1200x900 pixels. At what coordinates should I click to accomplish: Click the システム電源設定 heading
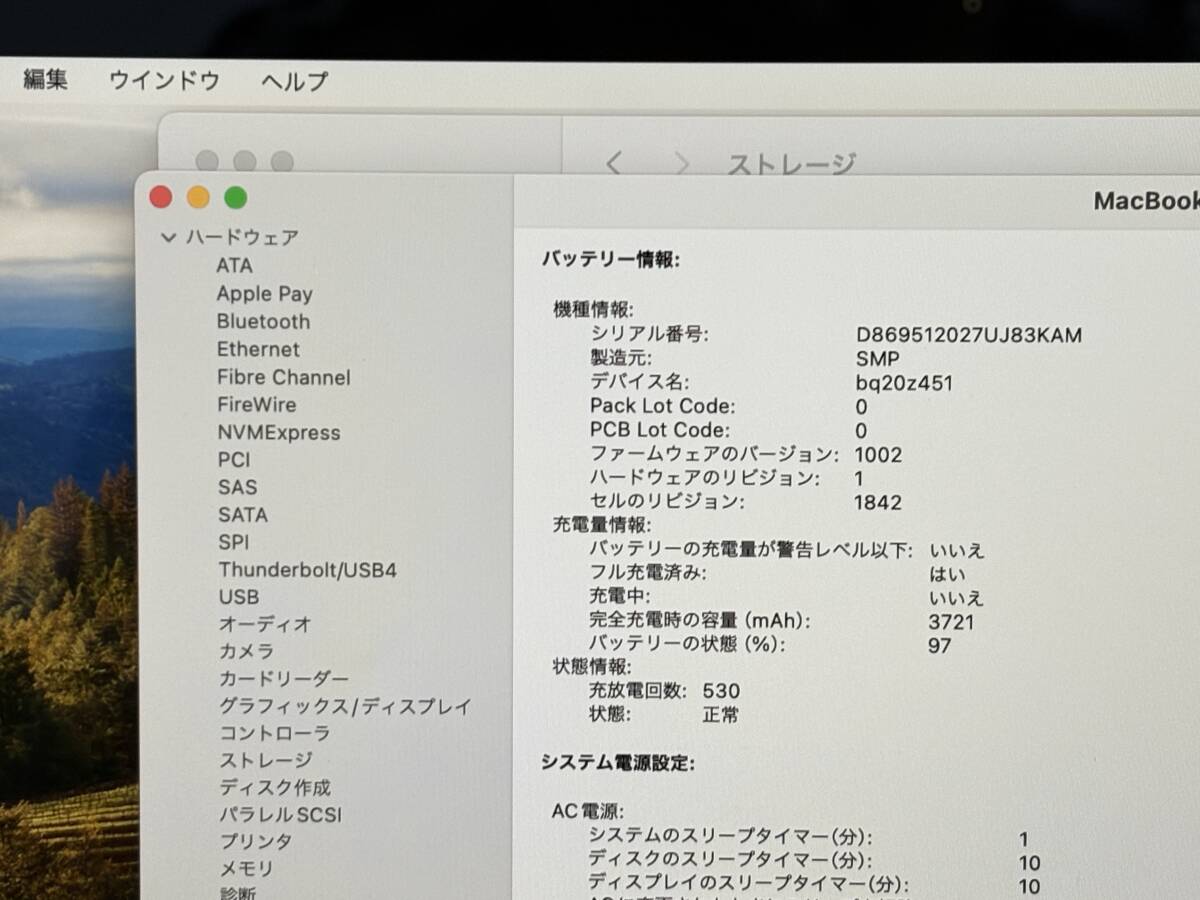pyautogui.click(x=618, y=762)
